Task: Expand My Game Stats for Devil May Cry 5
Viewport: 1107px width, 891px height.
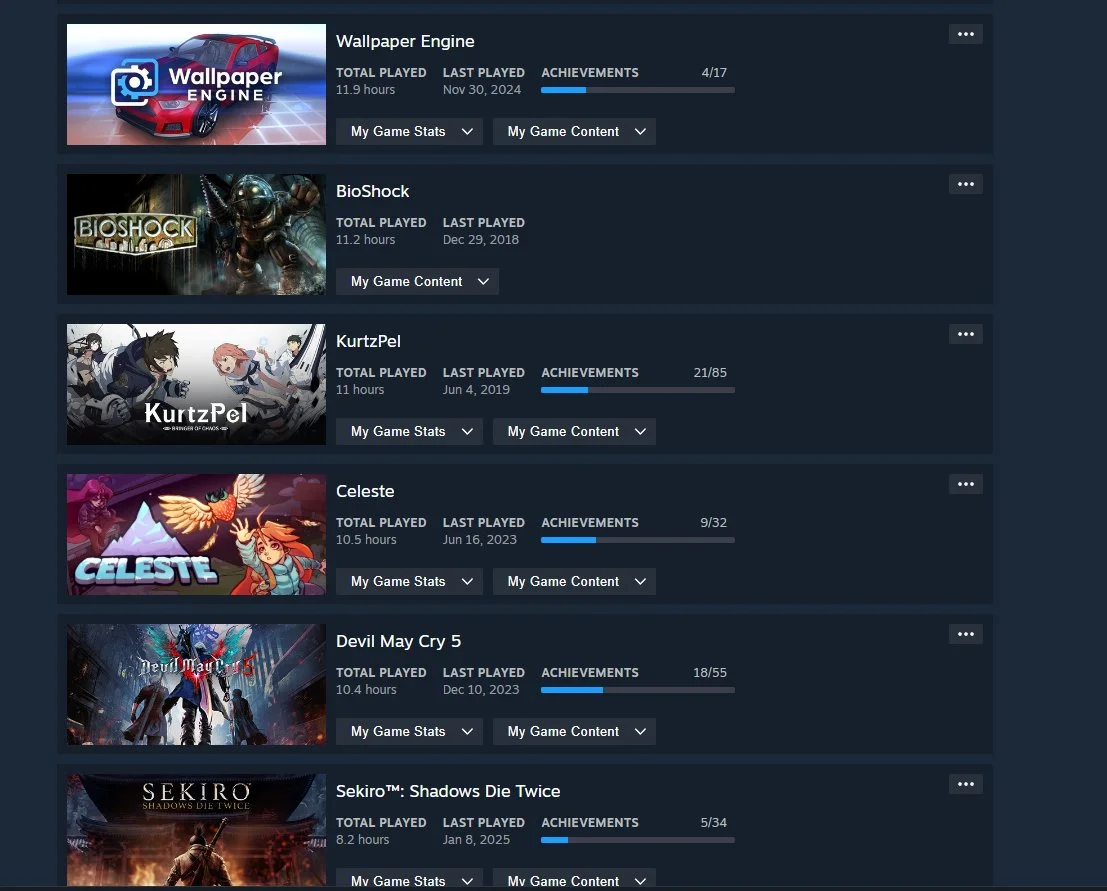Action: point(409,731)
